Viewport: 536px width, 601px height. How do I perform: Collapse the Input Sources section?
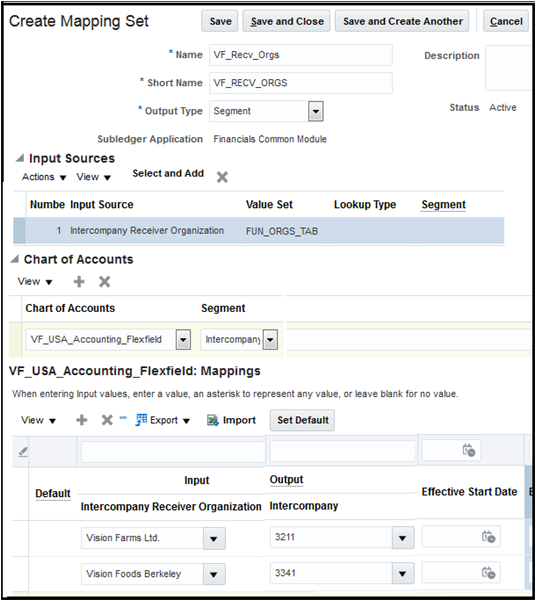[x=20, y=158]
